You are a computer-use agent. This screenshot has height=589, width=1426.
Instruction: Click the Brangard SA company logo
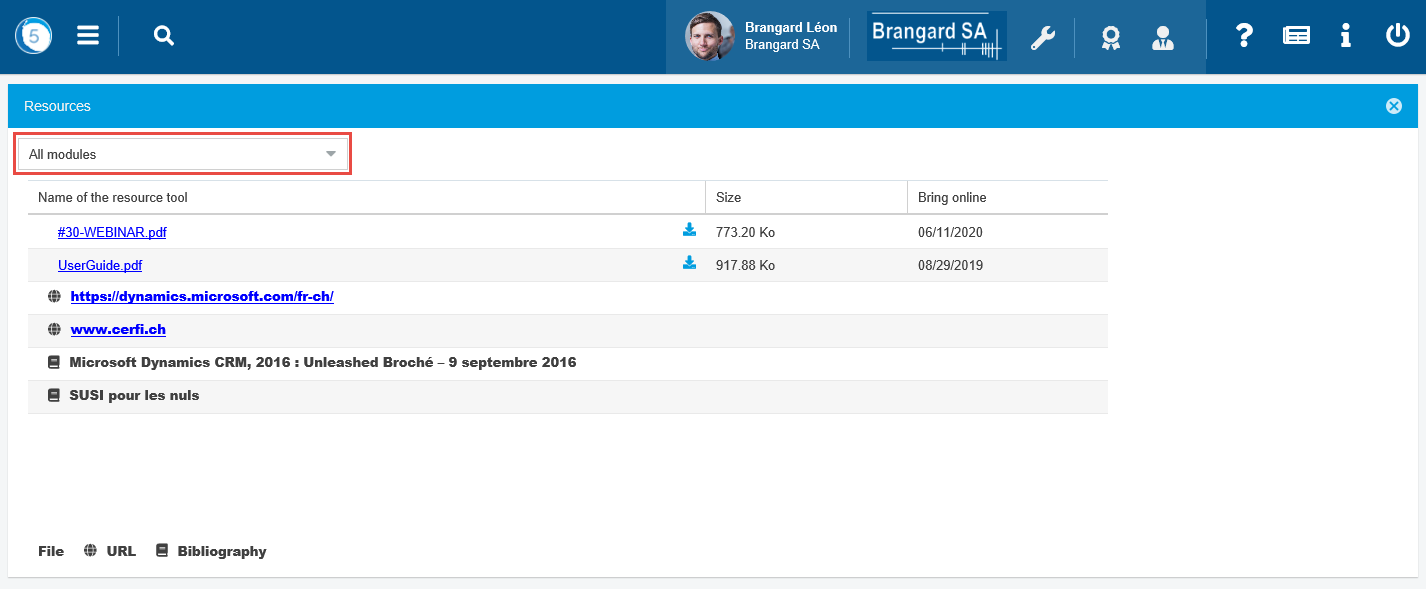tap(936, 37)
